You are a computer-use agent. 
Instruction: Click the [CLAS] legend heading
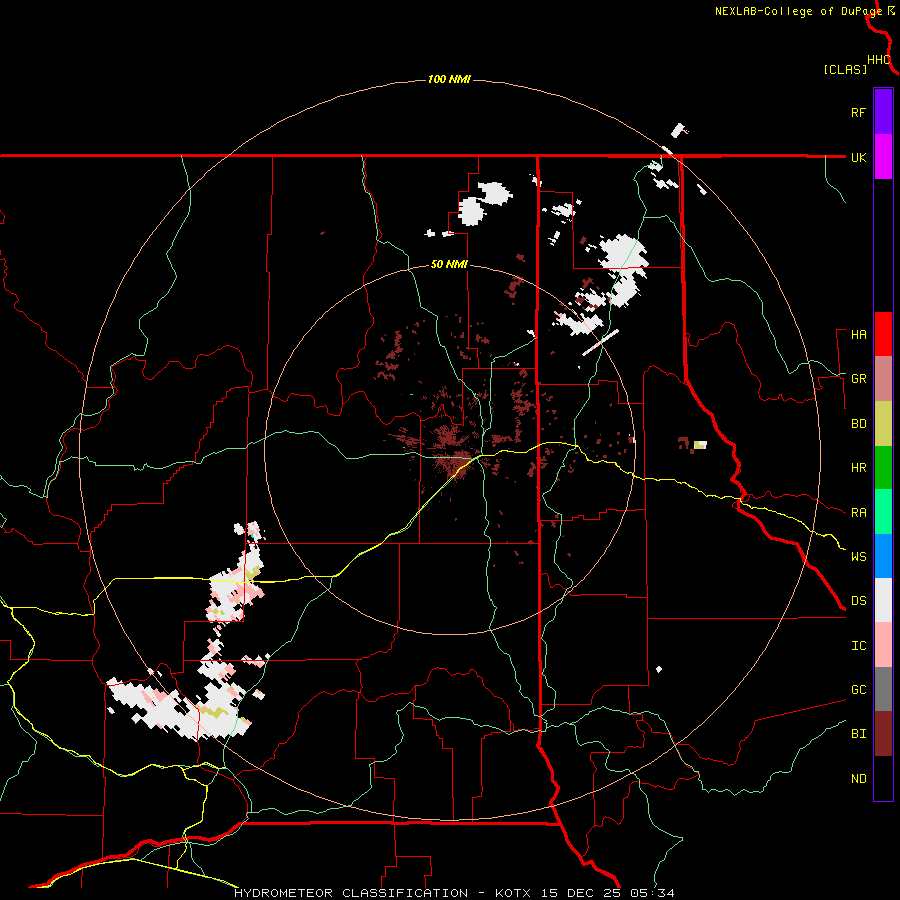click(x=845, y=69)
